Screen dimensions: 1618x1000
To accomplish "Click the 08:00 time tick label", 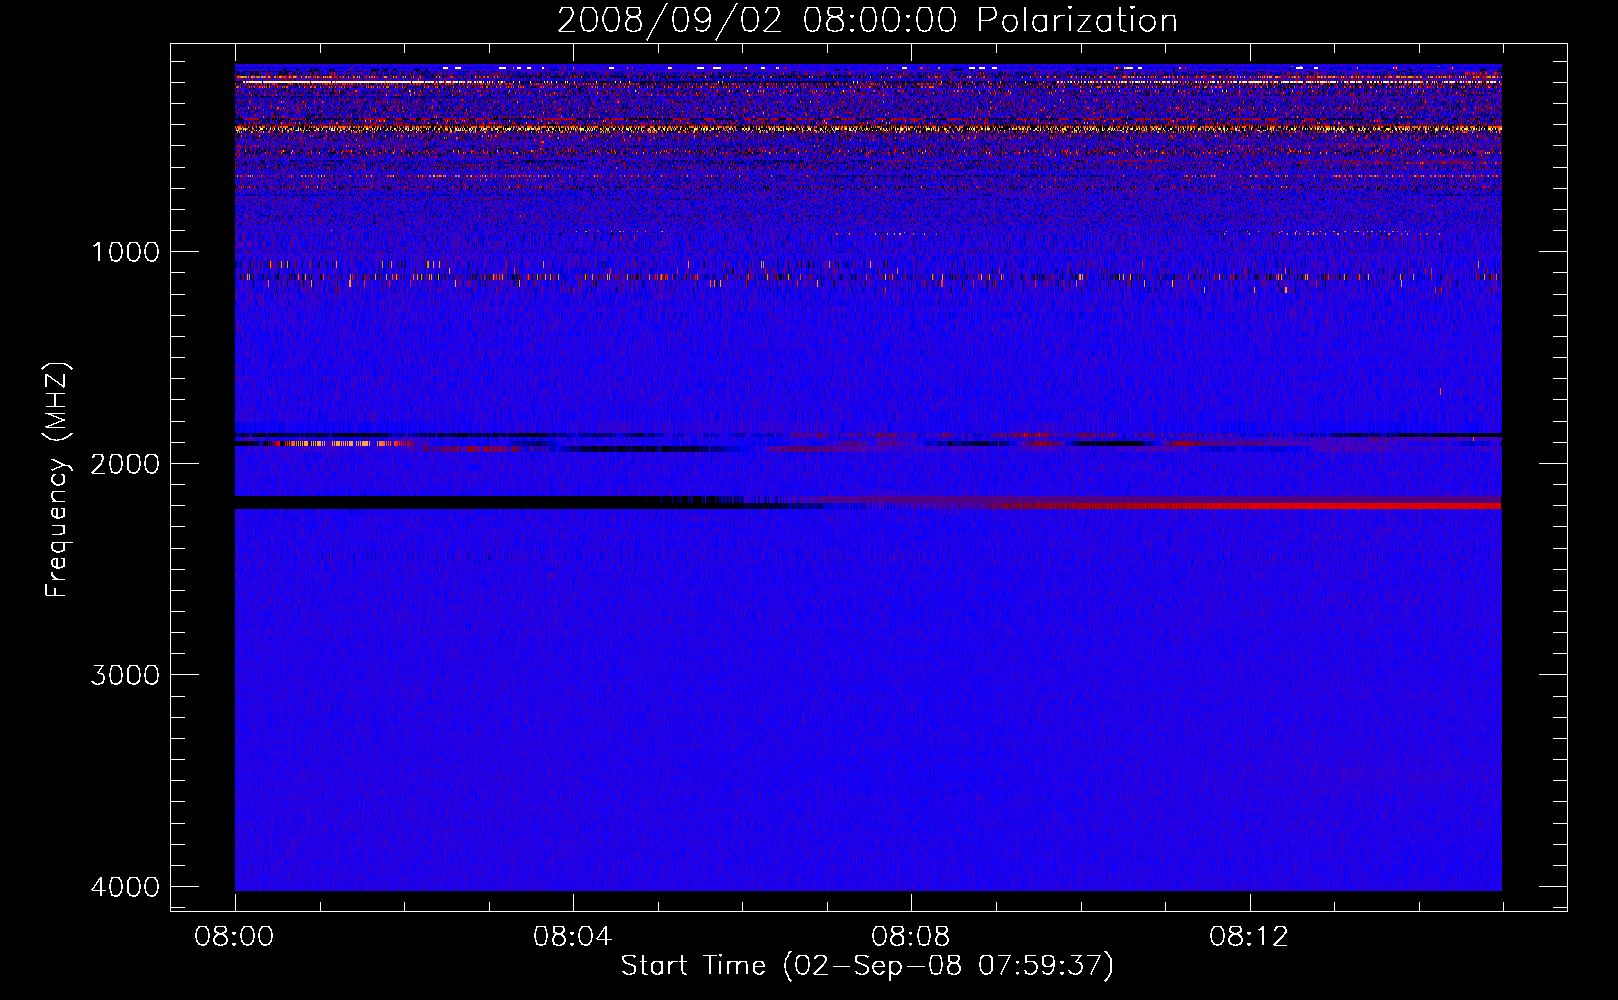I will tap(235, 937).
